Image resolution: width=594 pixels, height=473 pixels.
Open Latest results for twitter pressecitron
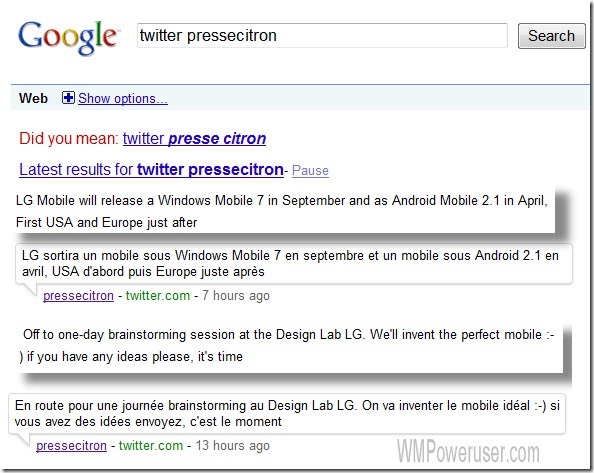(151, 170)
